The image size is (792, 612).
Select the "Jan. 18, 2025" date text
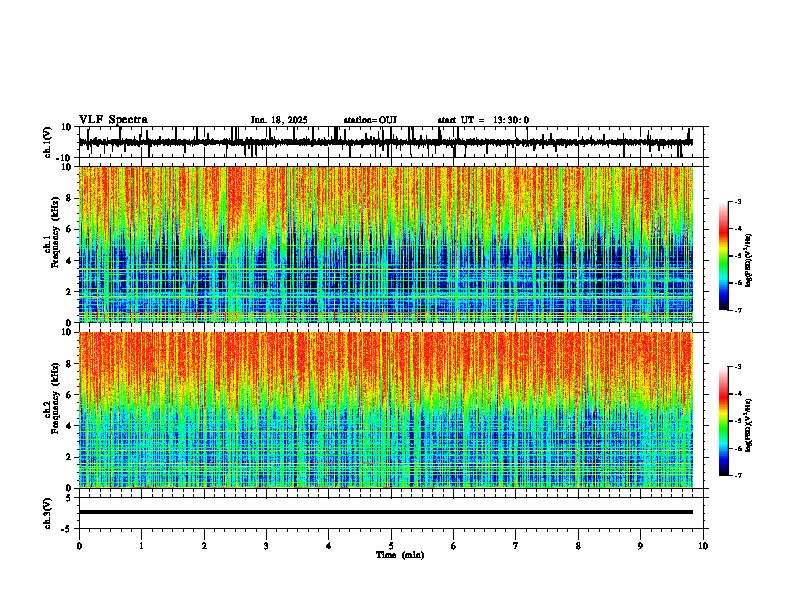coord(279,120)
